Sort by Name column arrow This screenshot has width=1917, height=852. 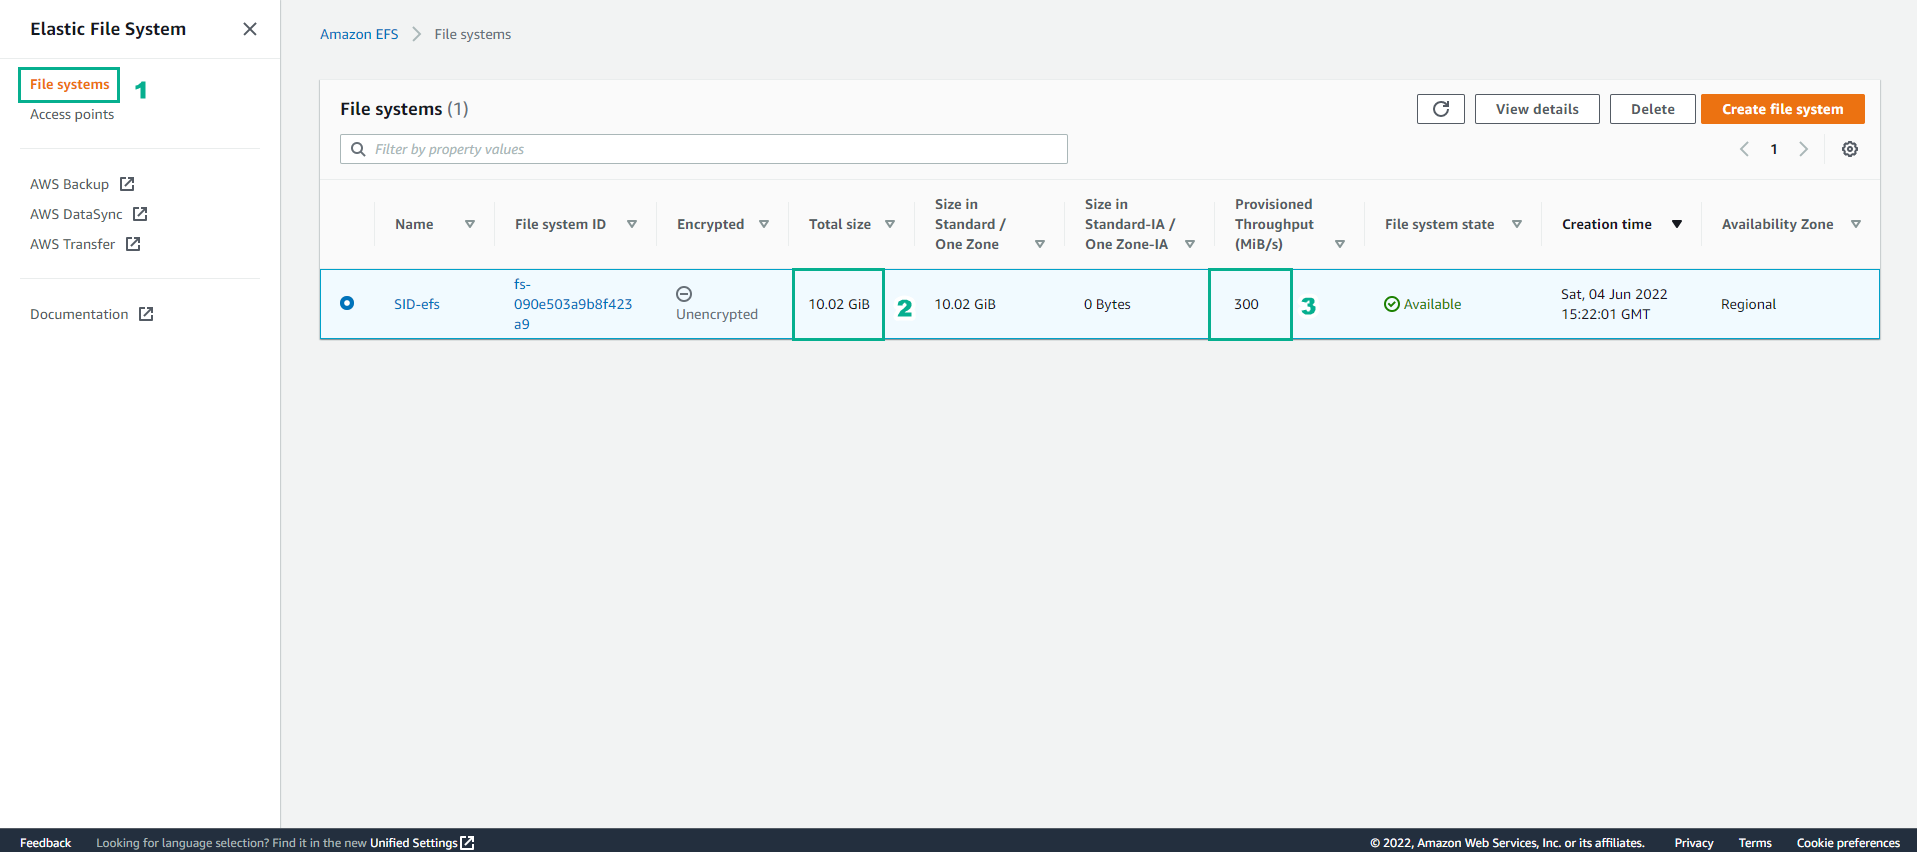click(x=470, y=224)
